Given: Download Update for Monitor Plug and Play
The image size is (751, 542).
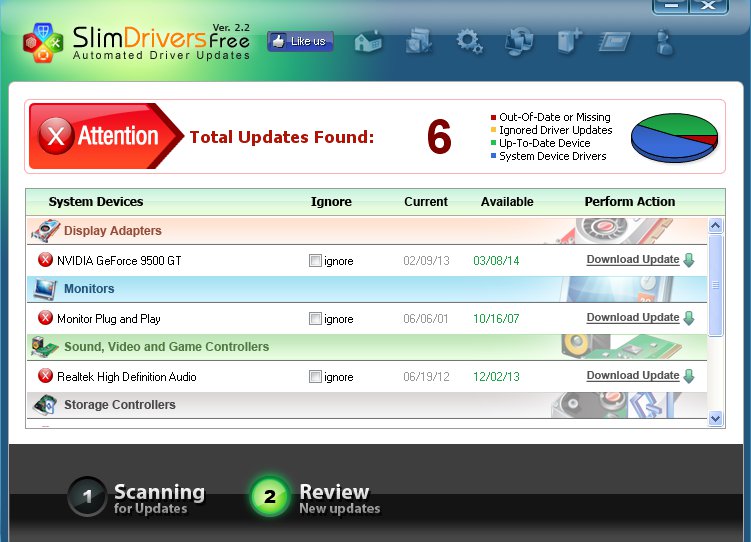Looking at the screenshot, I should (633, 317).
